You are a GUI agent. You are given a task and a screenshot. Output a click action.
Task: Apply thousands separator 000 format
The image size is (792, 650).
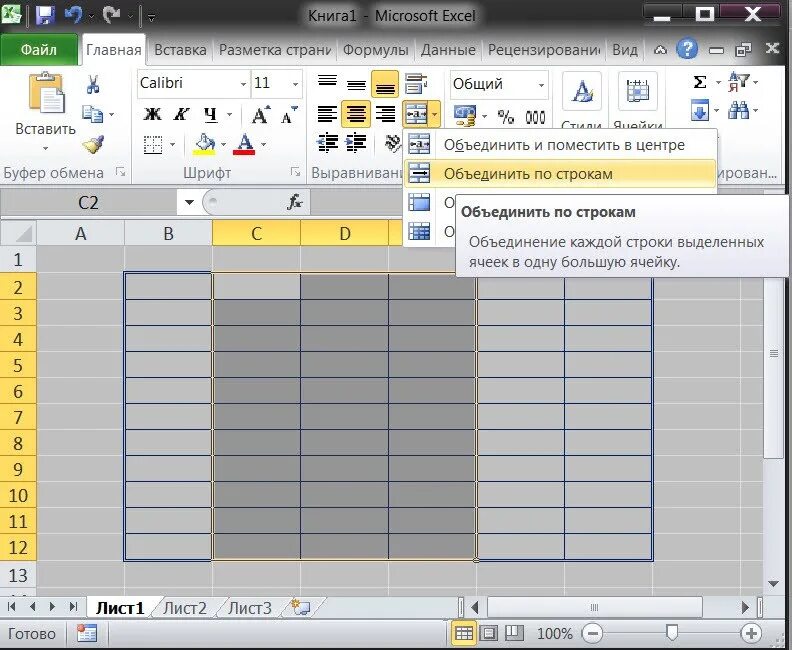pyautogui.click(x=535, y=117)
